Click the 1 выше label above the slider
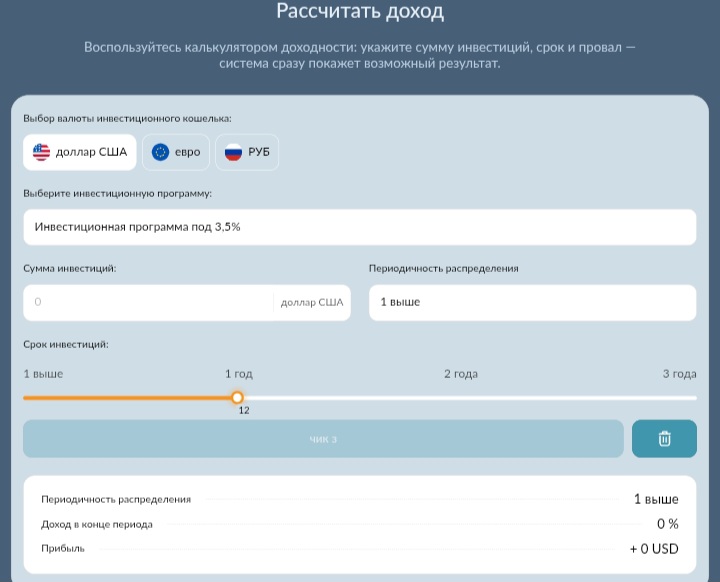 [x=43, y=374]
